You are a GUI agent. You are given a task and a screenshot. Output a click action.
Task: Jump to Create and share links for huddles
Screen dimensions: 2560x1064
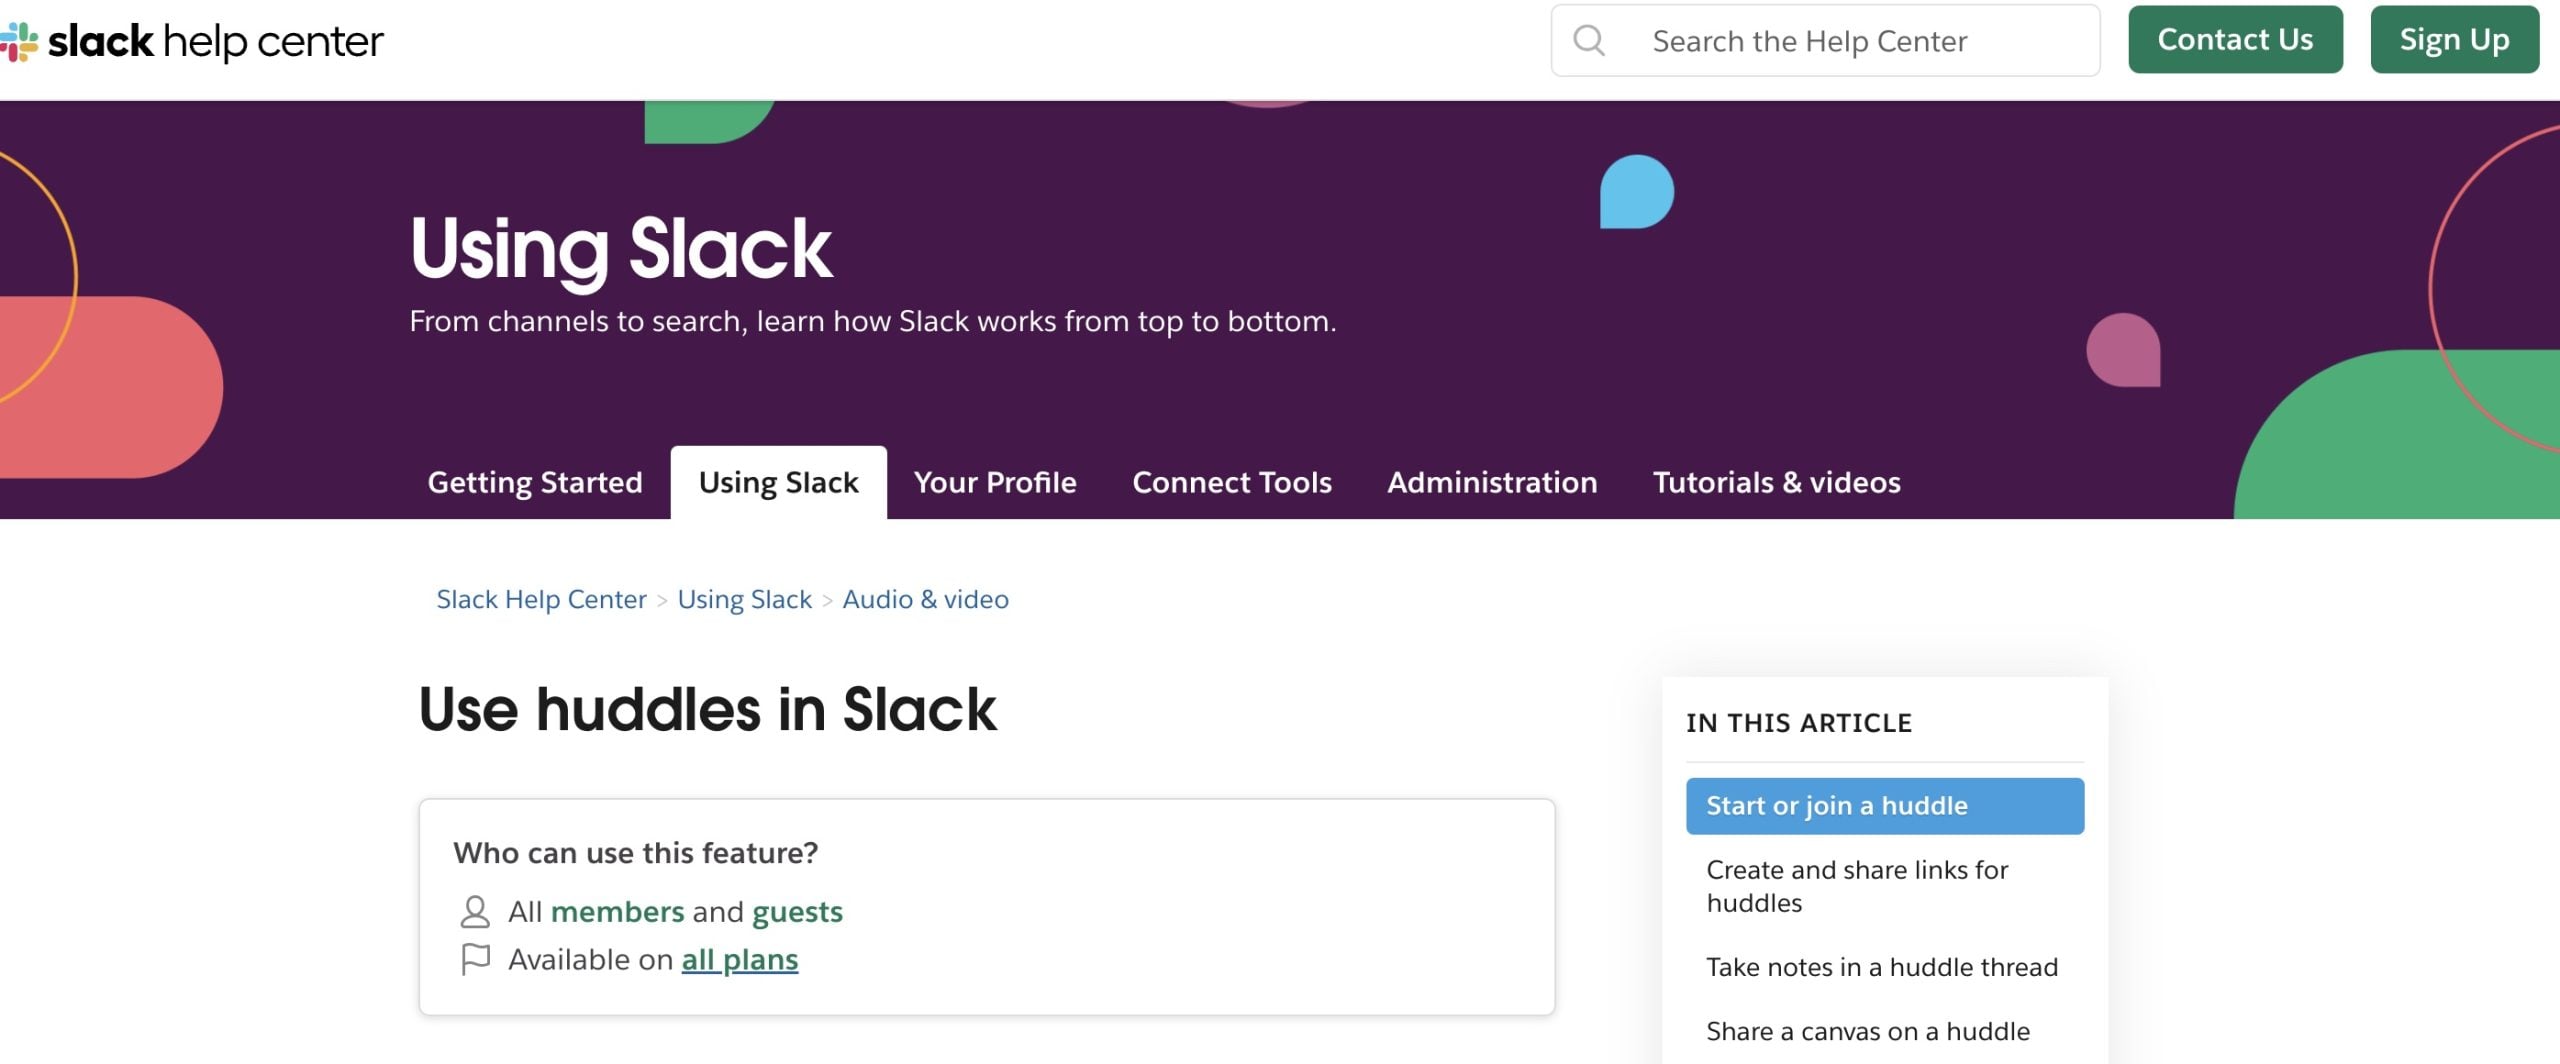[x=1857, y=886]
